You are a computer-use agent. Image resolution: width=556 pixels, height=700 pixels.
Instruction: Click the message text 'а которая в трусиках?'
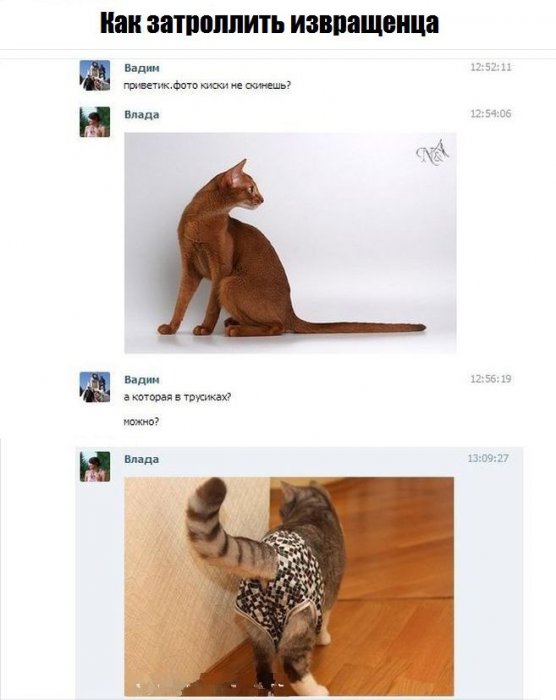pyautogui.click(x=177, y=397)
